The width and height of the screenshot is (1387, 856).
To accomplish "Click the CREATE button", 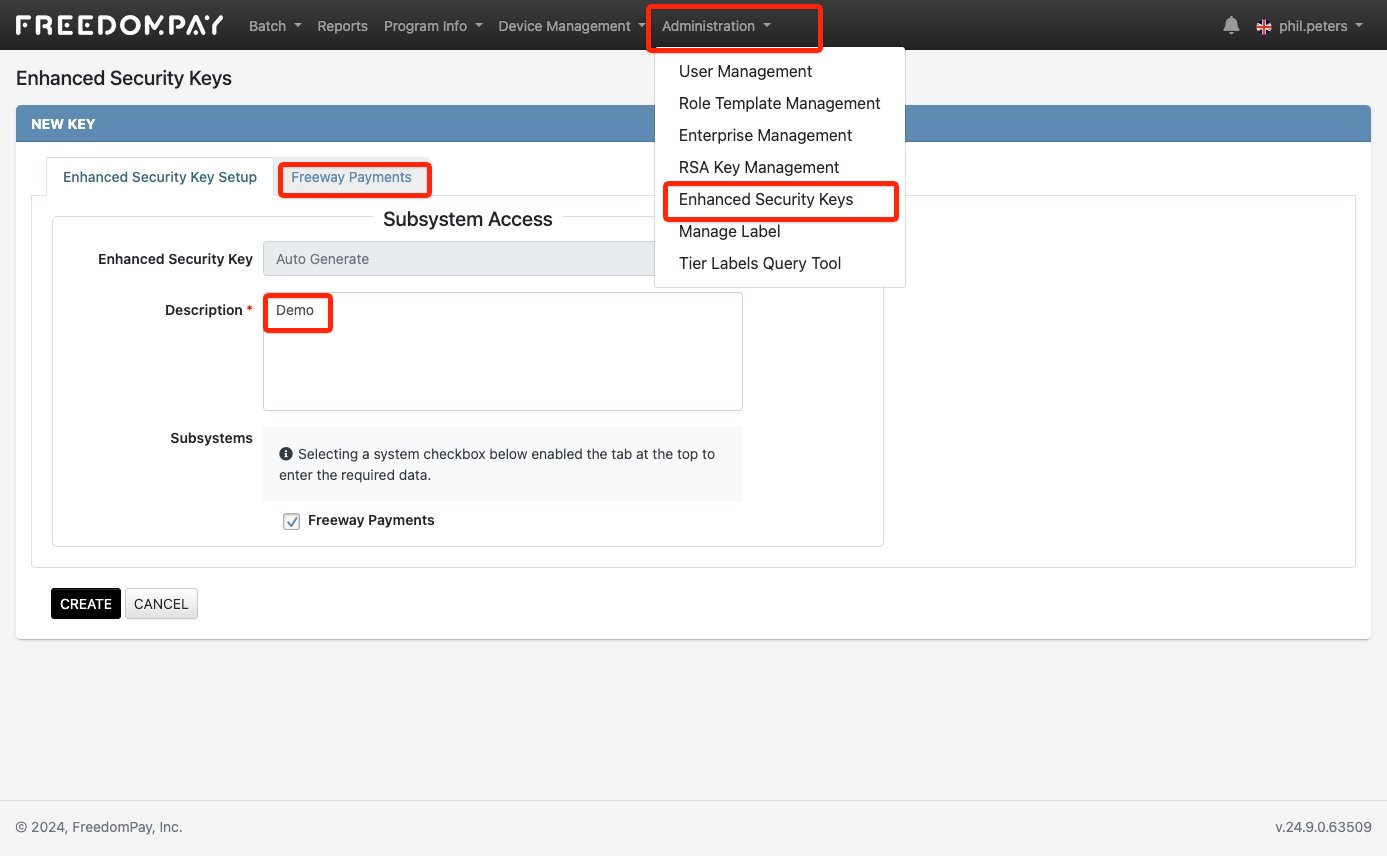I will pyautogui.click(x=86, y=604).
